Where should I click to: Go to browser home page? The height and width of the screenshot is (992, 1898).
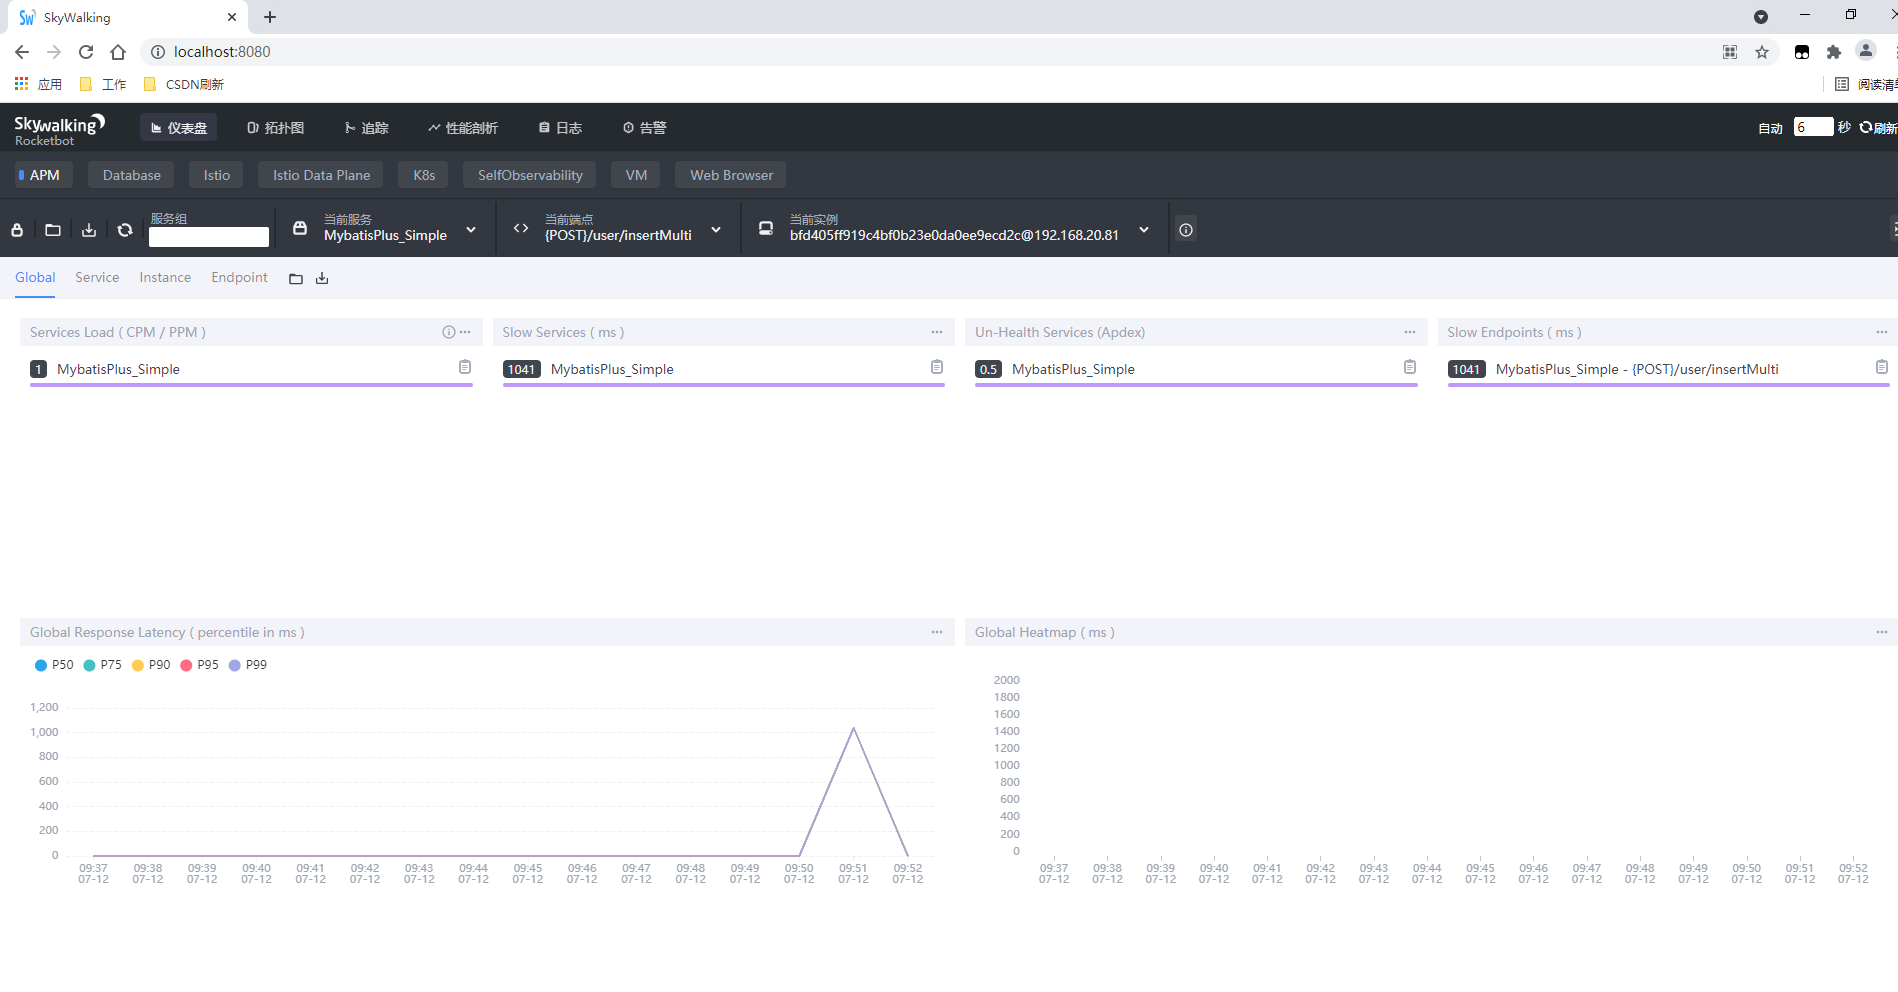click(x=118, y=52)
